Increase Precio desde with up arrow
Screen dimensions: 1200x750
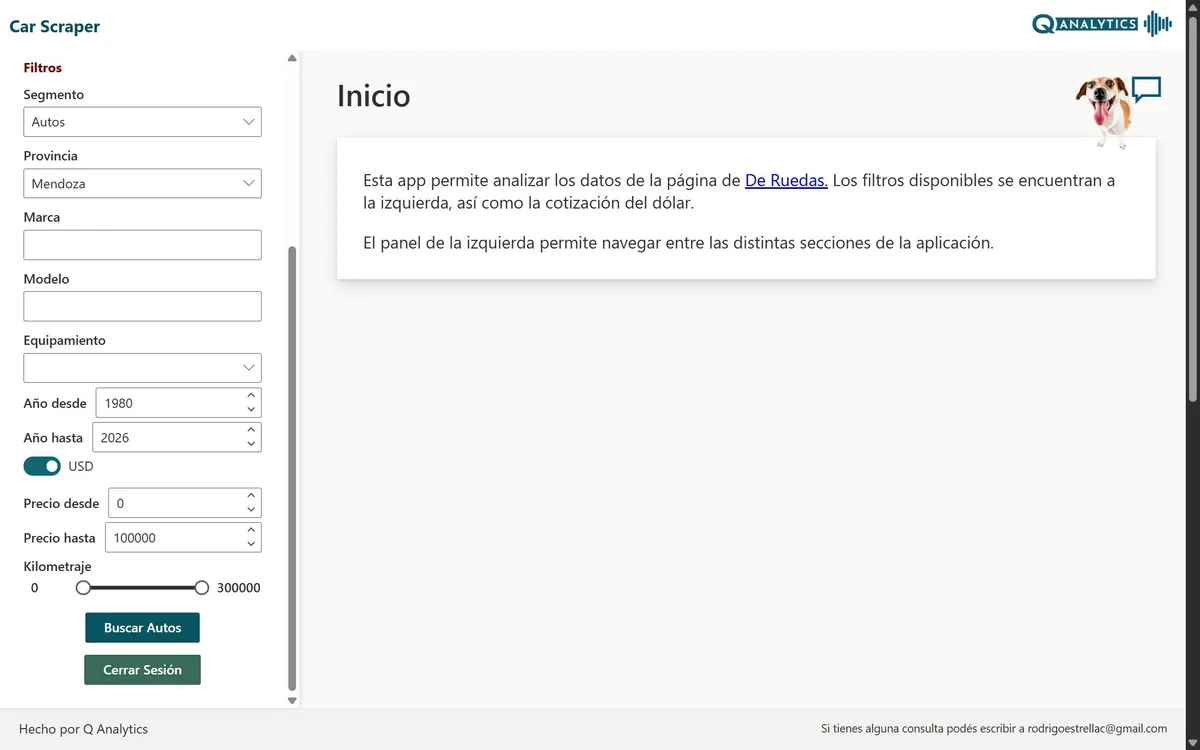(251, 496)
